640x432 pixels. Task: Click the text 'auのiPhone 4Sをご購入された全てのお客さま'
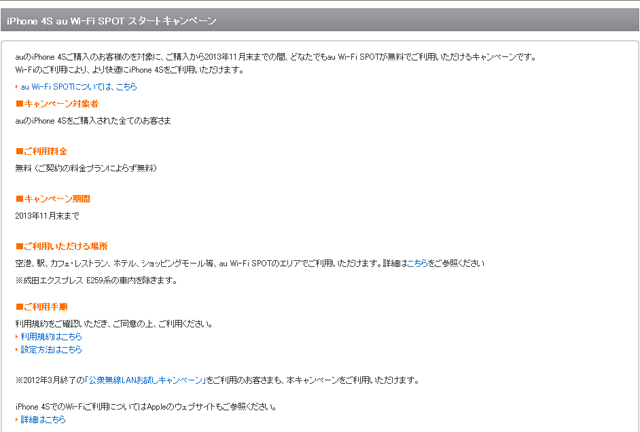pyautogui.click(x=93, y=121)
